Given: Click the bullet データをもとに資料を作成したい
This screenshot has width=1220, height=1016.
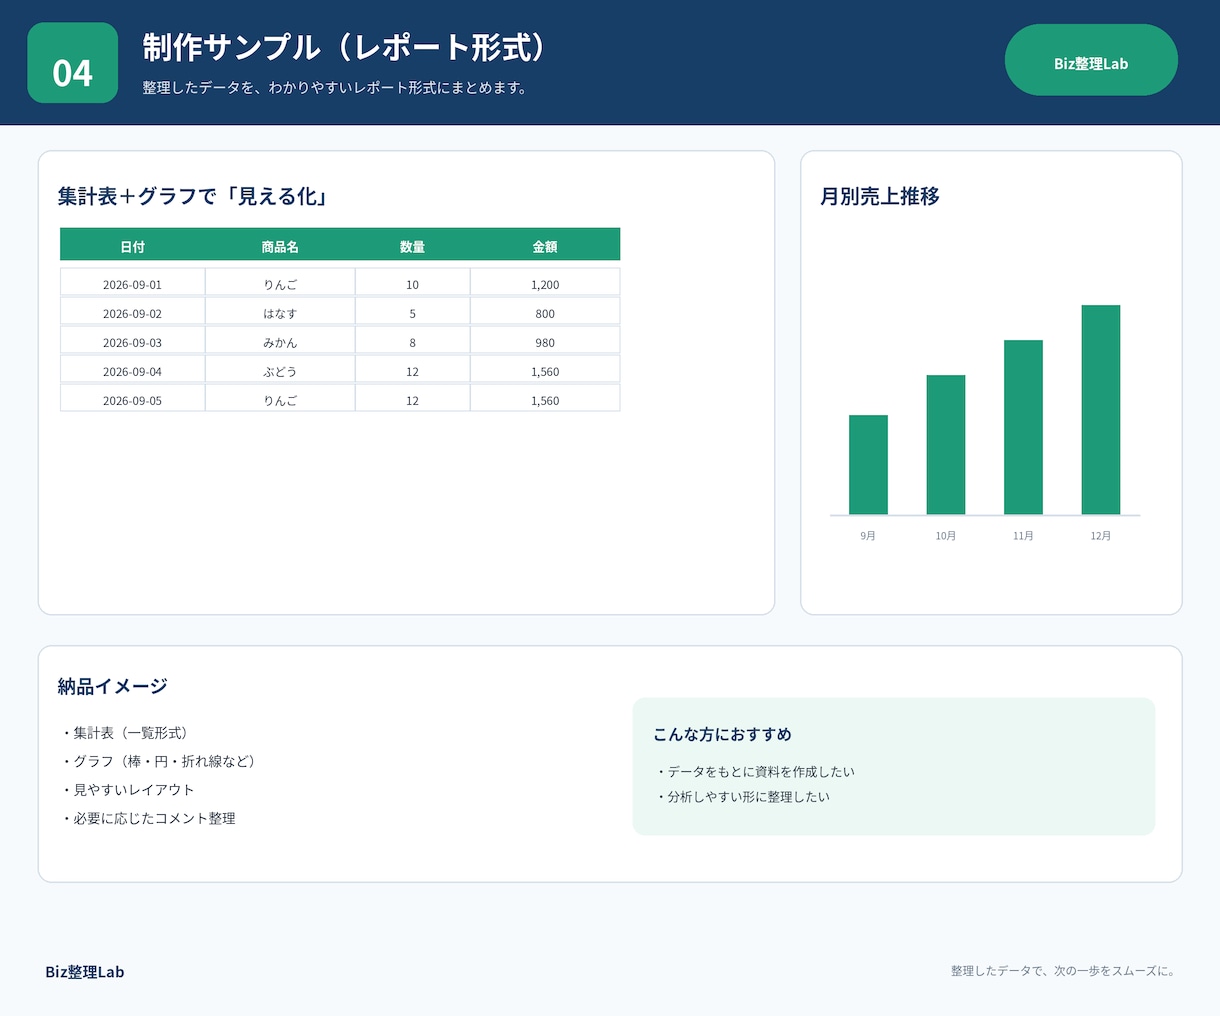Looking at the screenshot, I should point(755,772).
